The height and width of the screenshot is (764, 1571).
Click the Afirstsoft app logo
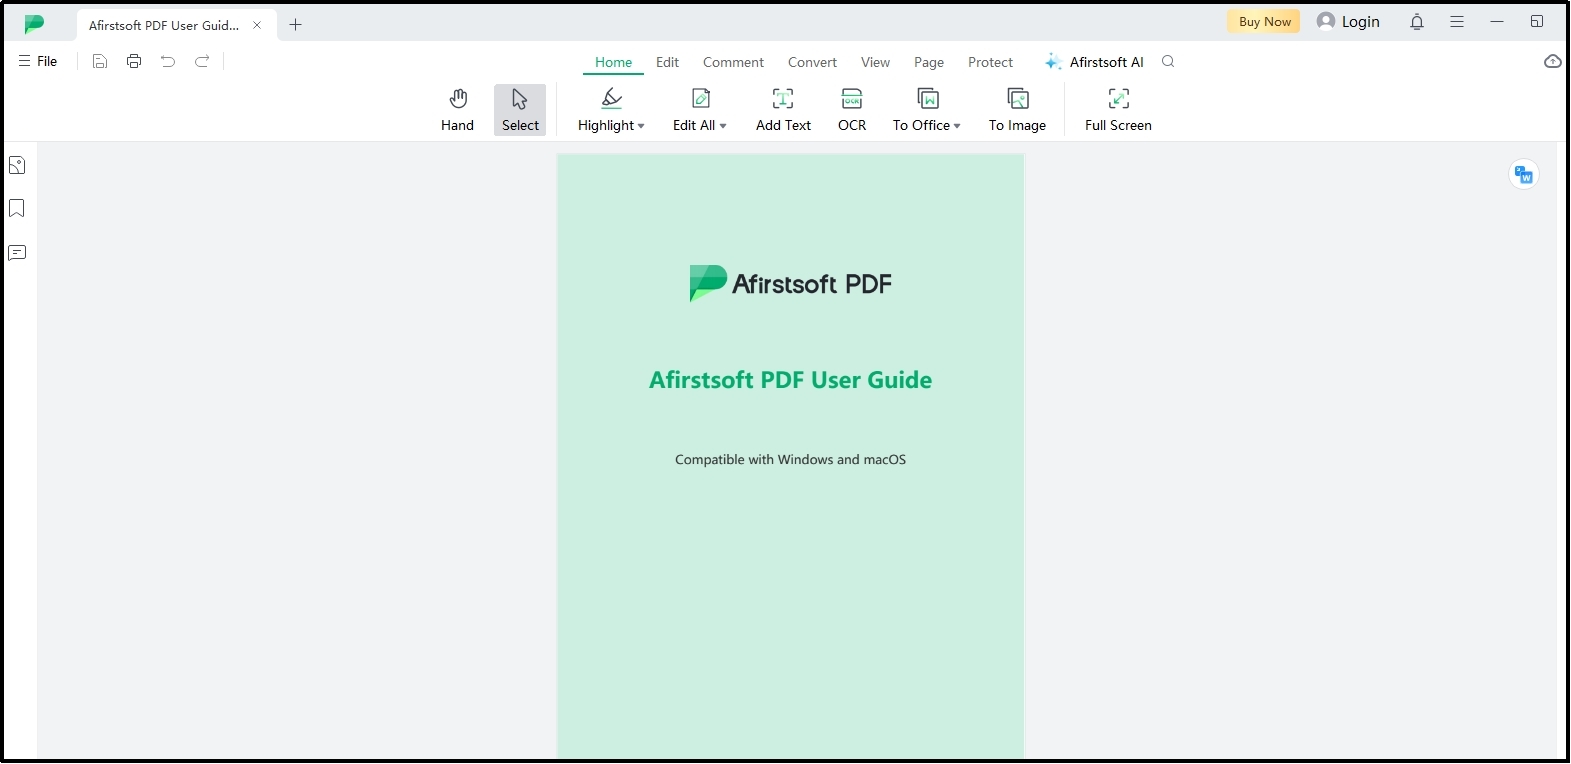(x=35, y=24)
